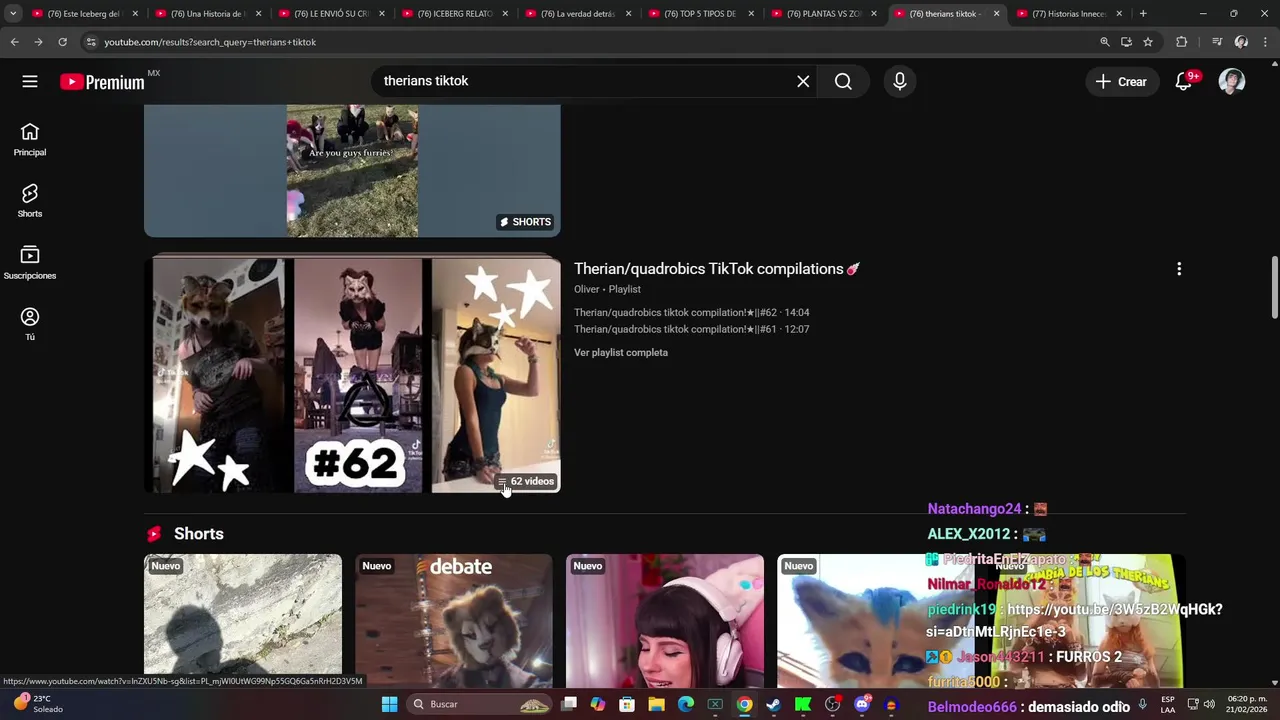Image resolution: width=1280 pixels, height=720 pixels.
Task: Open Chrome profile avatar
Action: [1241, 42]
